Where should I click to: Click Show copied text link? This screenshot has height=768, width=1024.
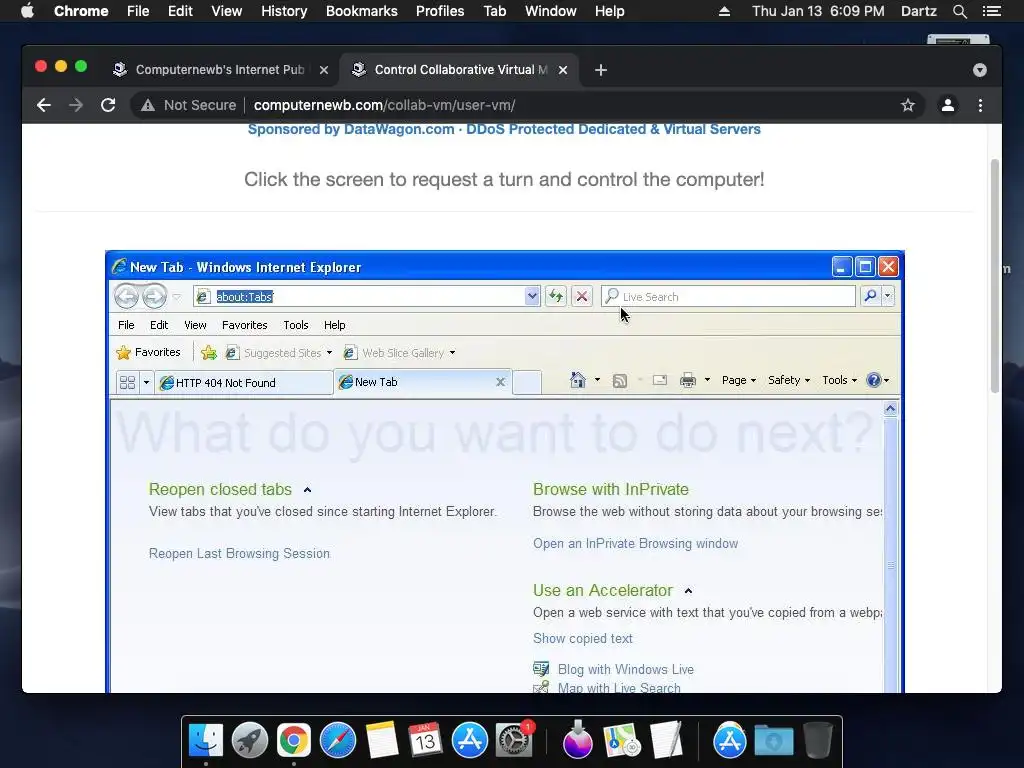(583, 639)
